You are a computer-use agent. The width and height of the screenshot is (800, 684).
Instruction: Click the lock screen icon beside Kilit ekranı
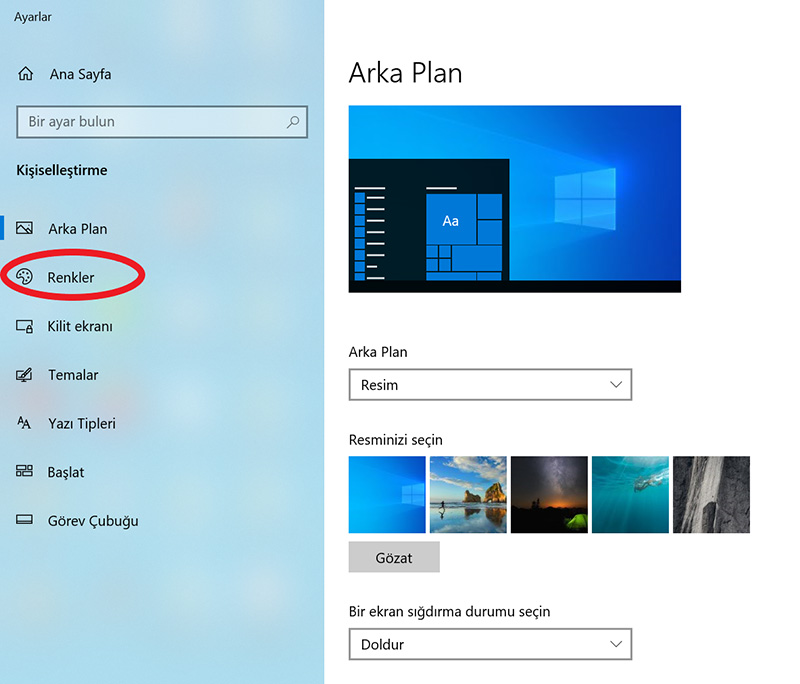[x=24, y=326]
